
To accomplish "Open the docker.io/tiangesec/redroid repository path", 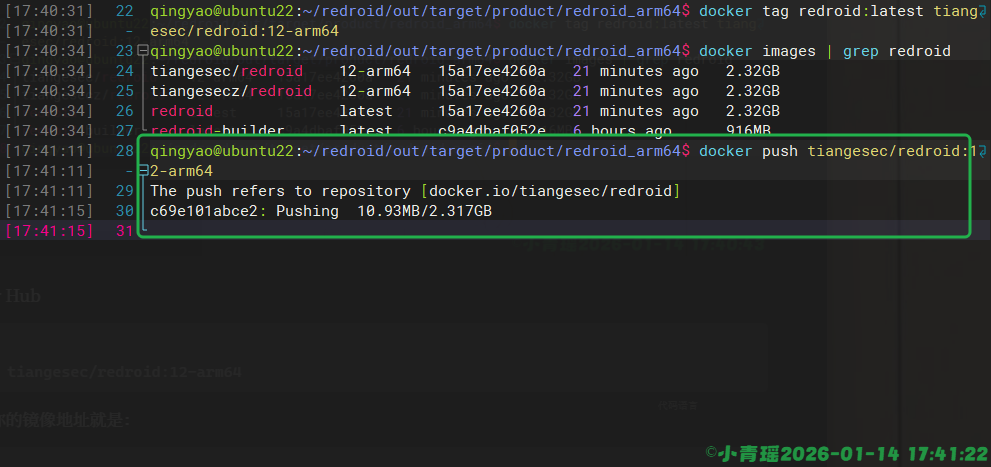I will (x=551, y=191).
